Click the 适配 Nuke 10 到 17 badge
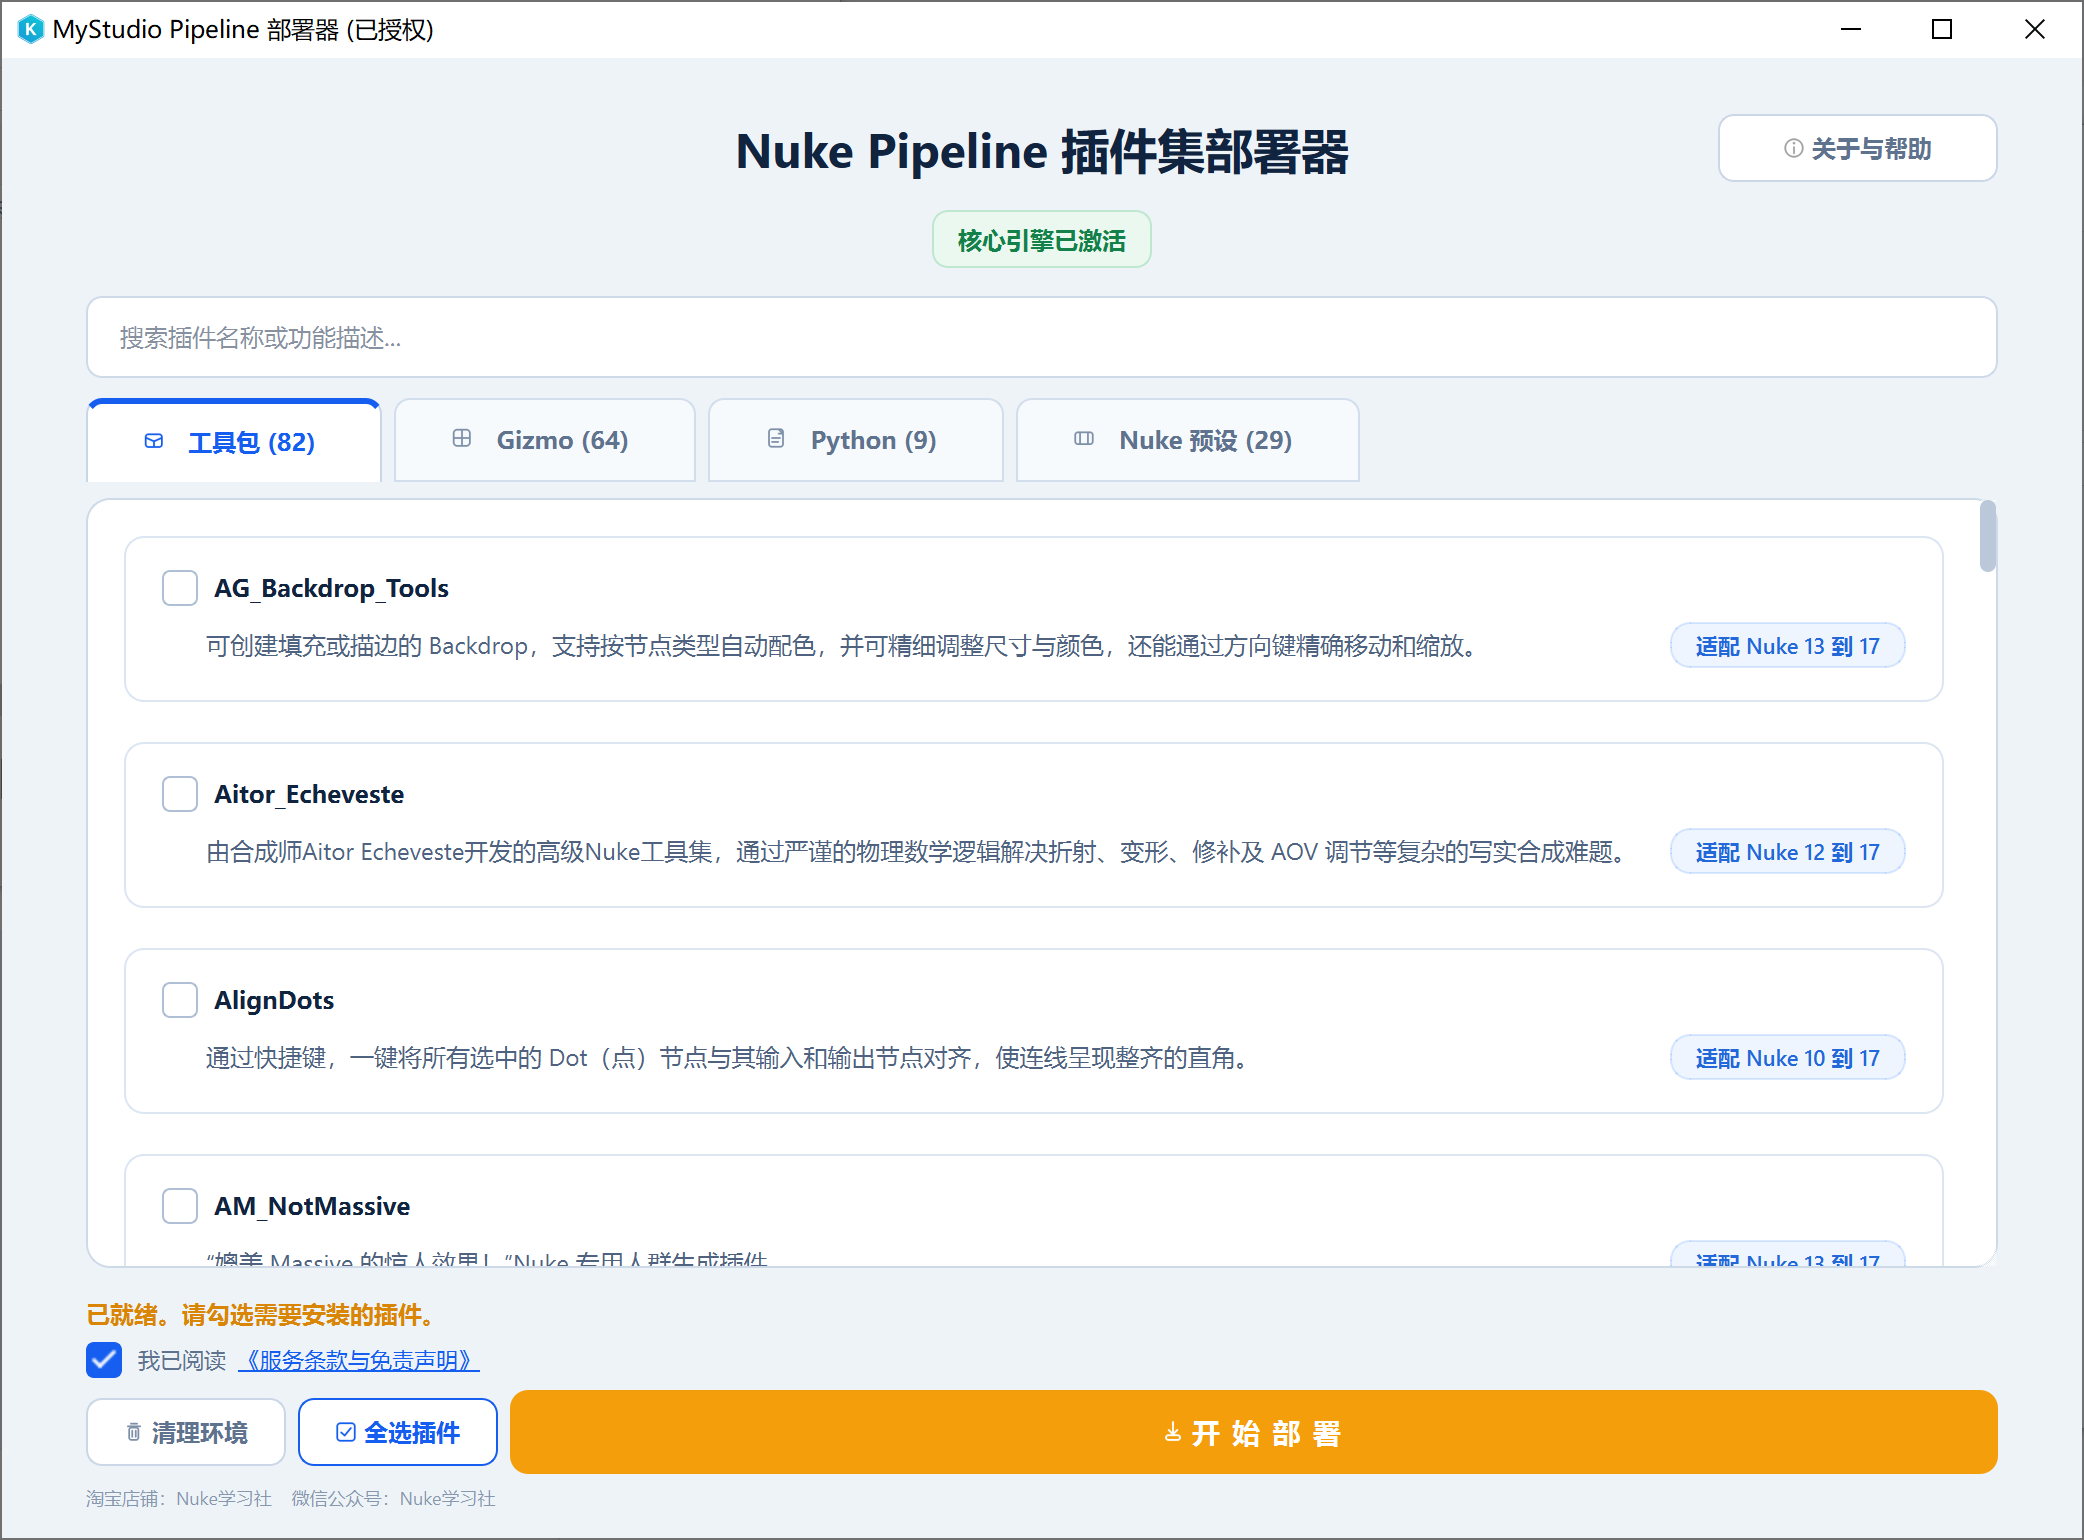 click(x=1788, y=1058)
